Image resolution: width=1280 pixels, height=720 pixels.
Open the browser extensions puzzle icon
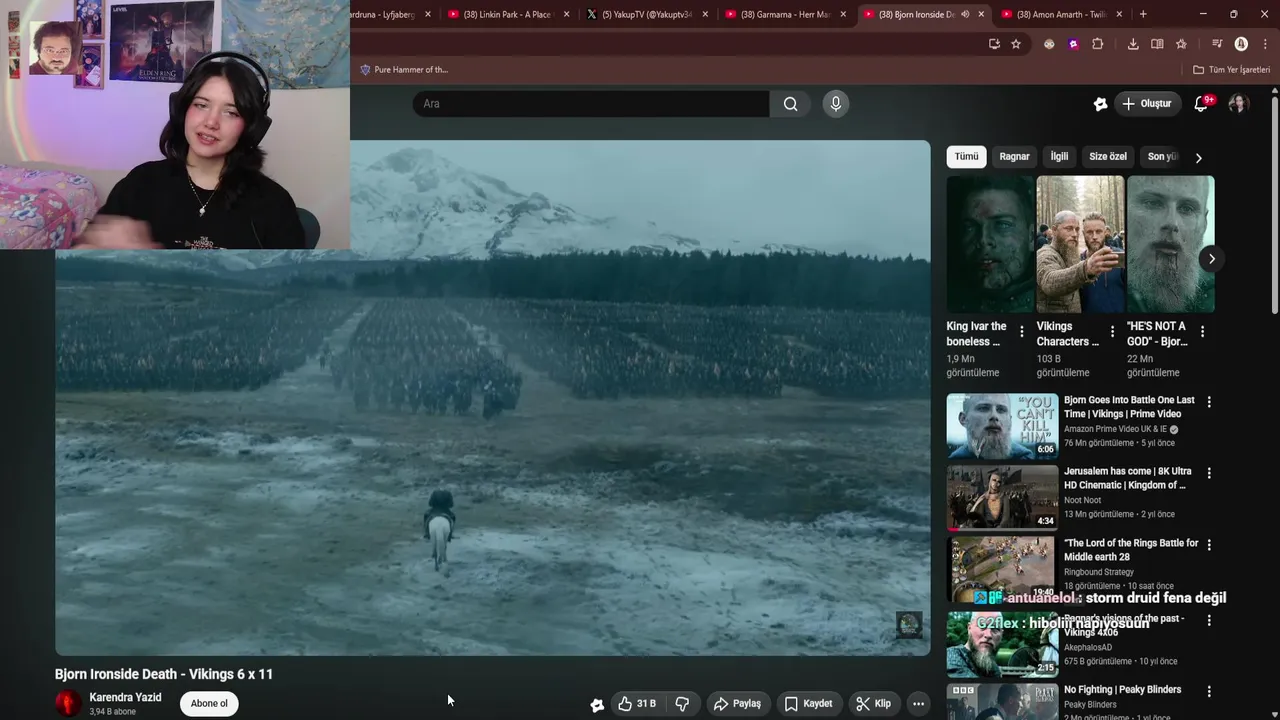click(x=1097, y=44)
